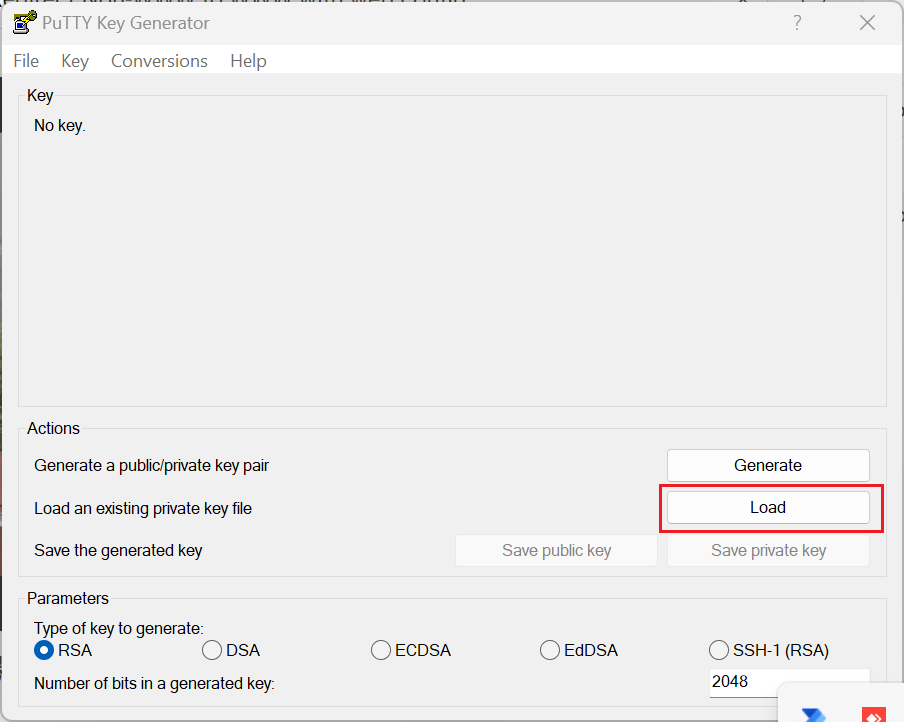Open the File menu

coord(26,61)
